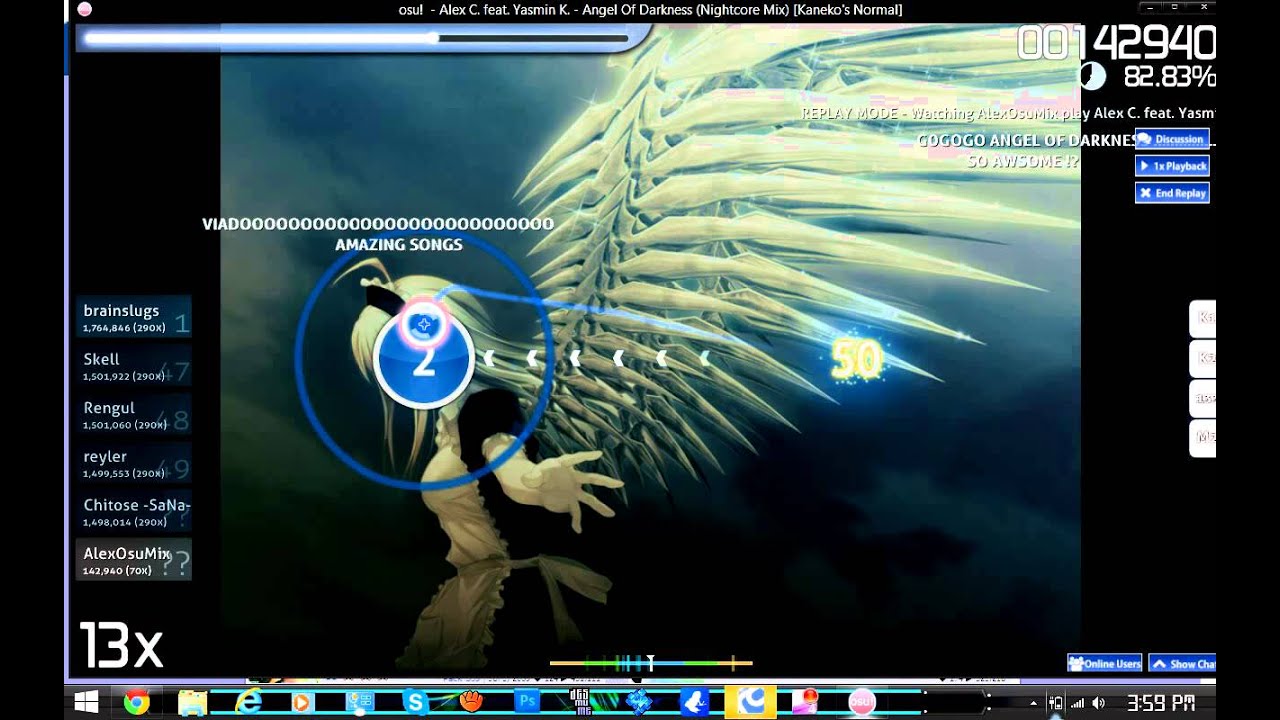This screenshot has height=720, width=1280.
Task: Click the 13x combo counter
Action: (121, 645)
